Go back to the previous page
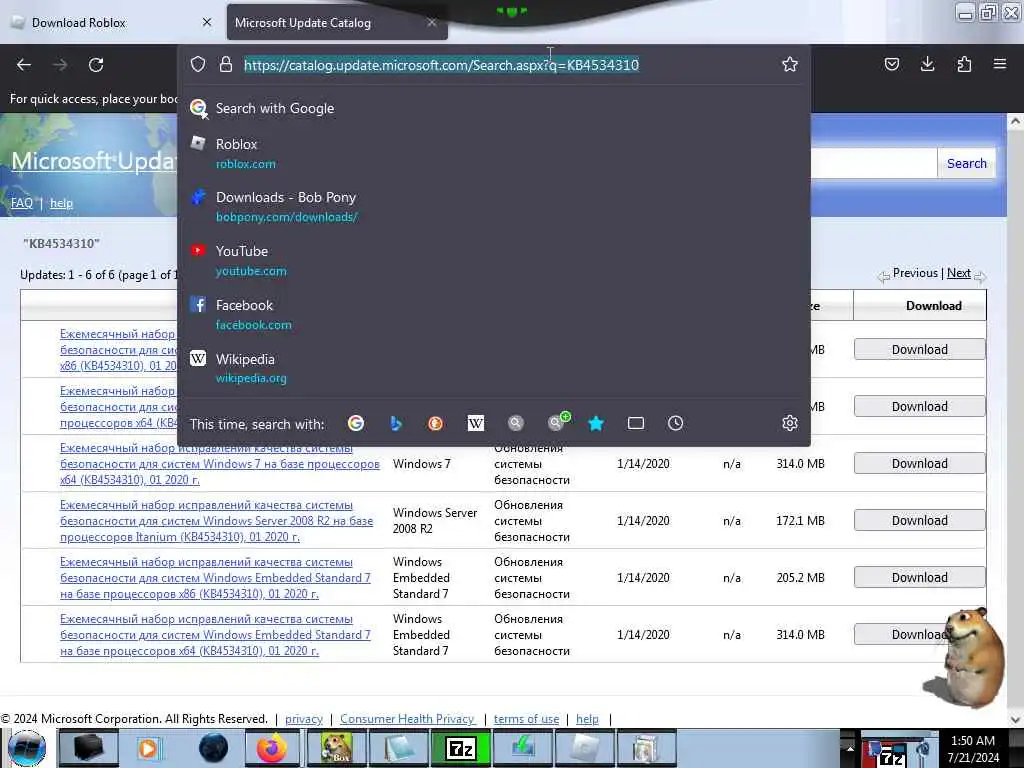The image size is (1024, 768). [x=24, y=65]
